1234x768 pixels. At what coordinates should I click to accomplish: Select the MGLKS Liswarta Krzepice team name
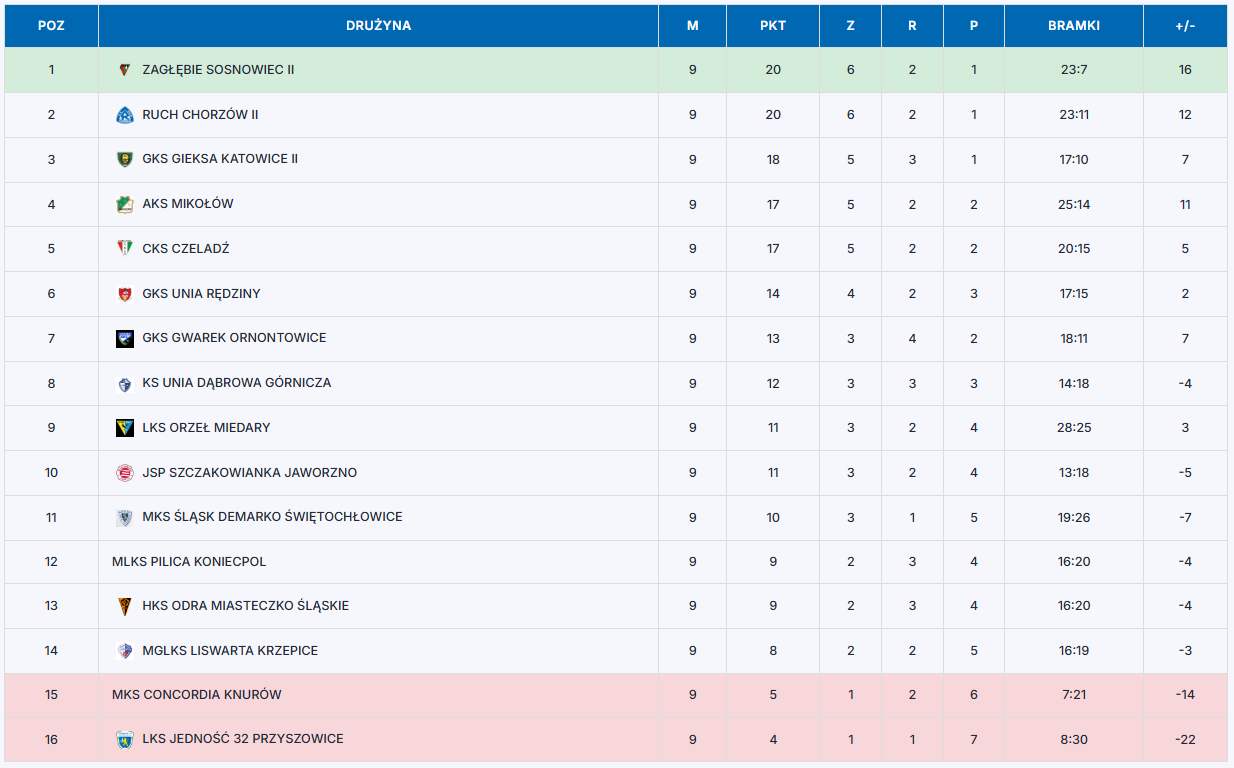tap(230, 651)
